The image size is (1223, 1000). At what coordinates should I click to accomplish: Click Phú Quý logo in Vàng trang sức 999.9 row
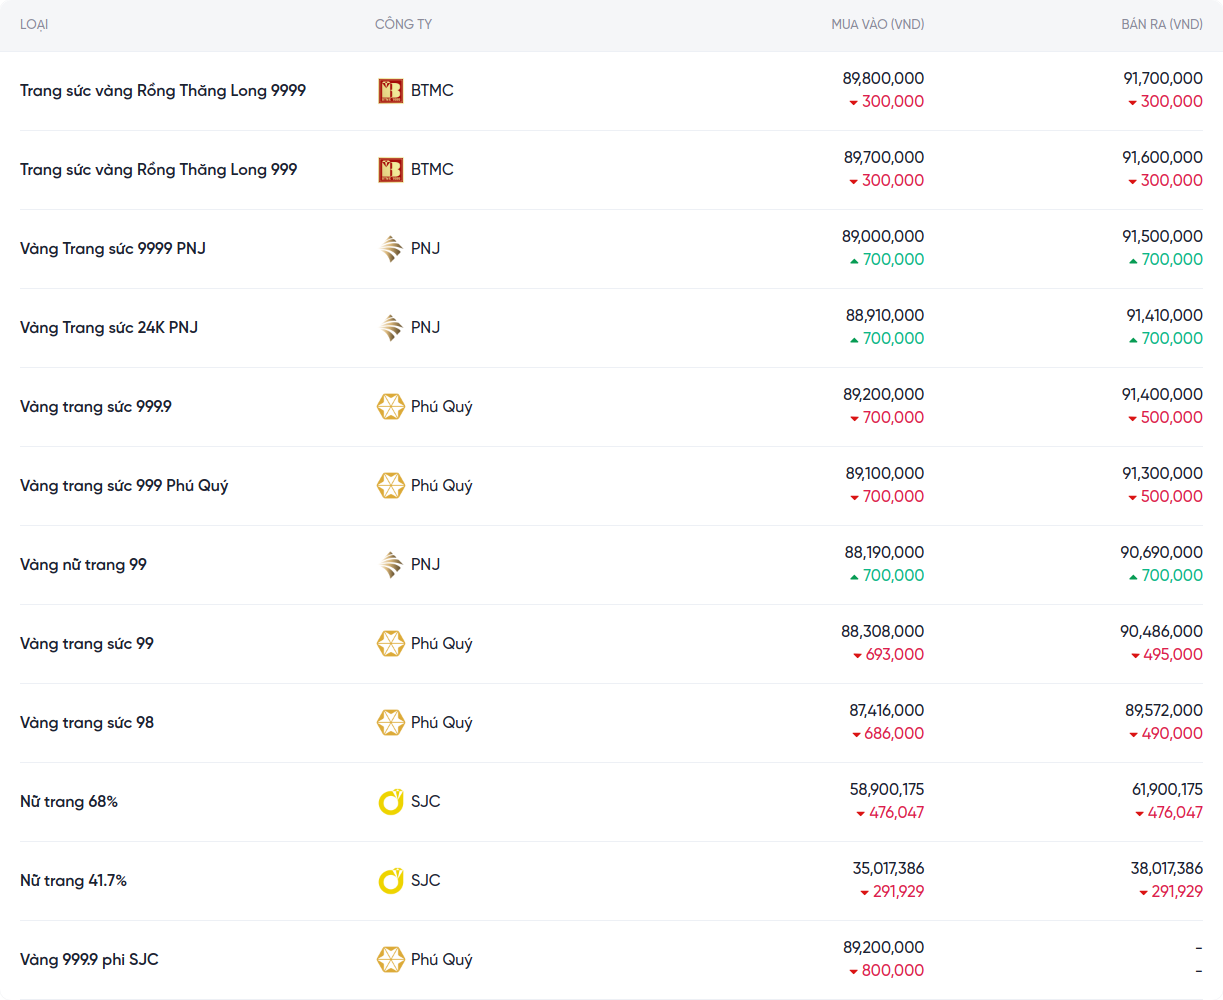tap(390, 407)
